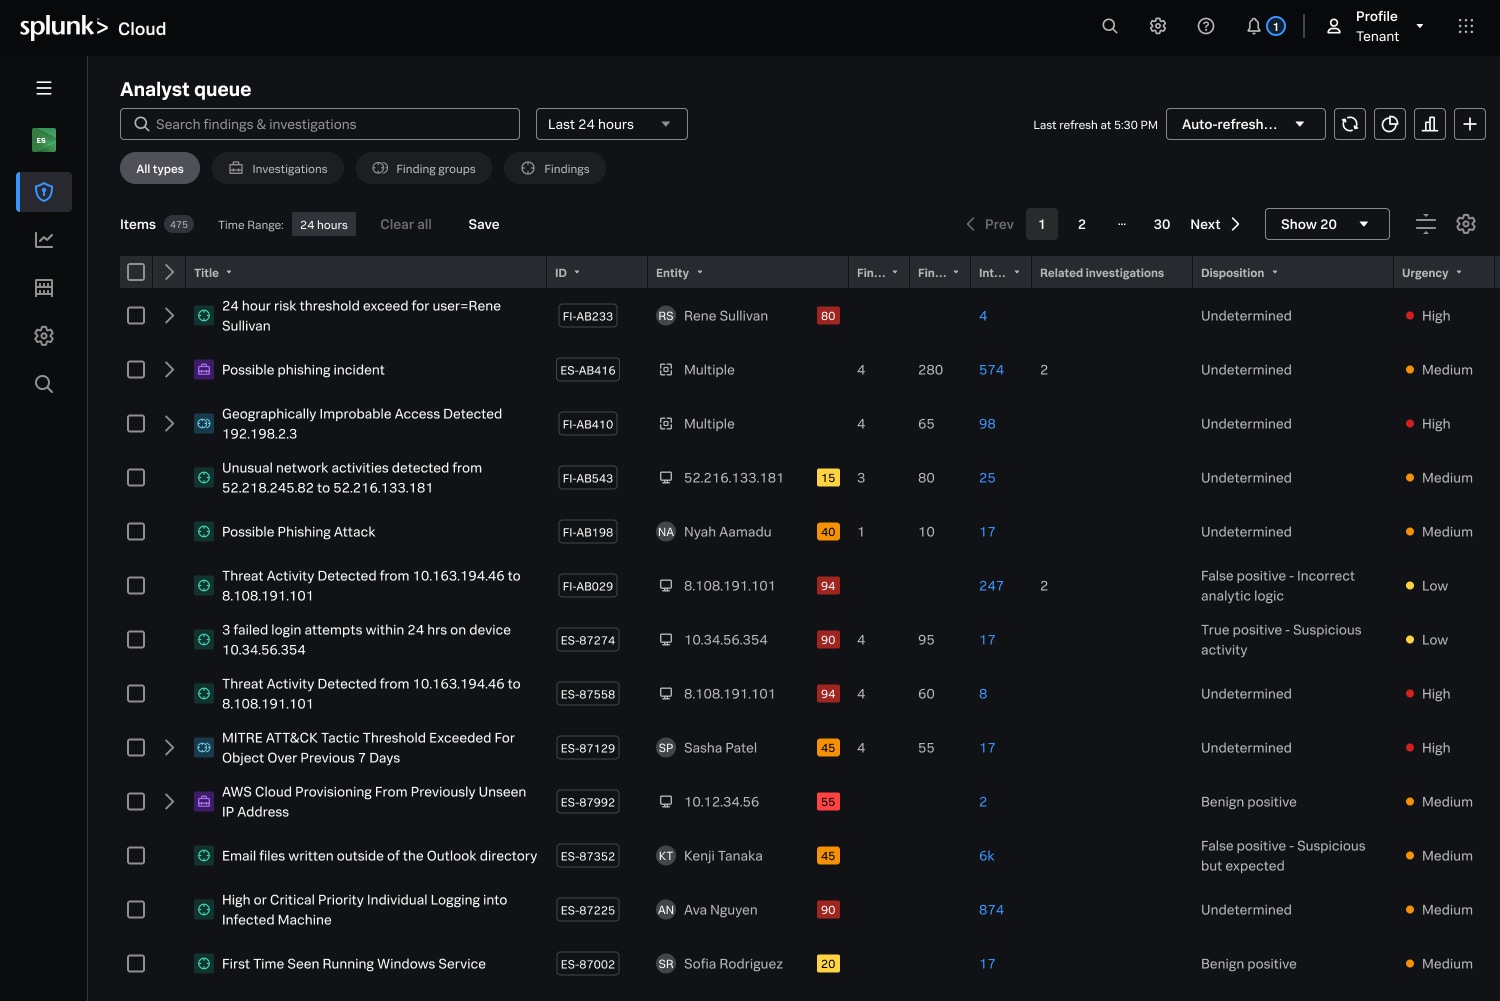
Task: Open the shield security icon in sidebar
Action: tap(44, 192)
